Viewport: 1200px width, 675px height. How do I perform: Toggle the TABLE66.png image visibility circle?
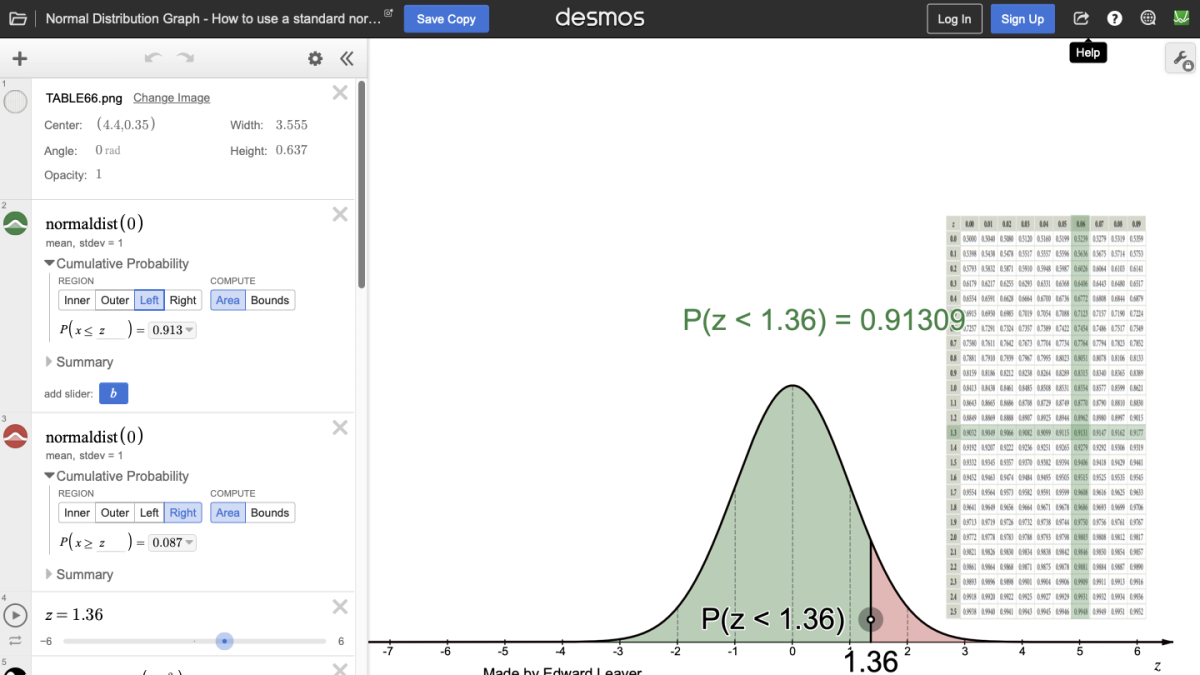[x=16, y=101]
